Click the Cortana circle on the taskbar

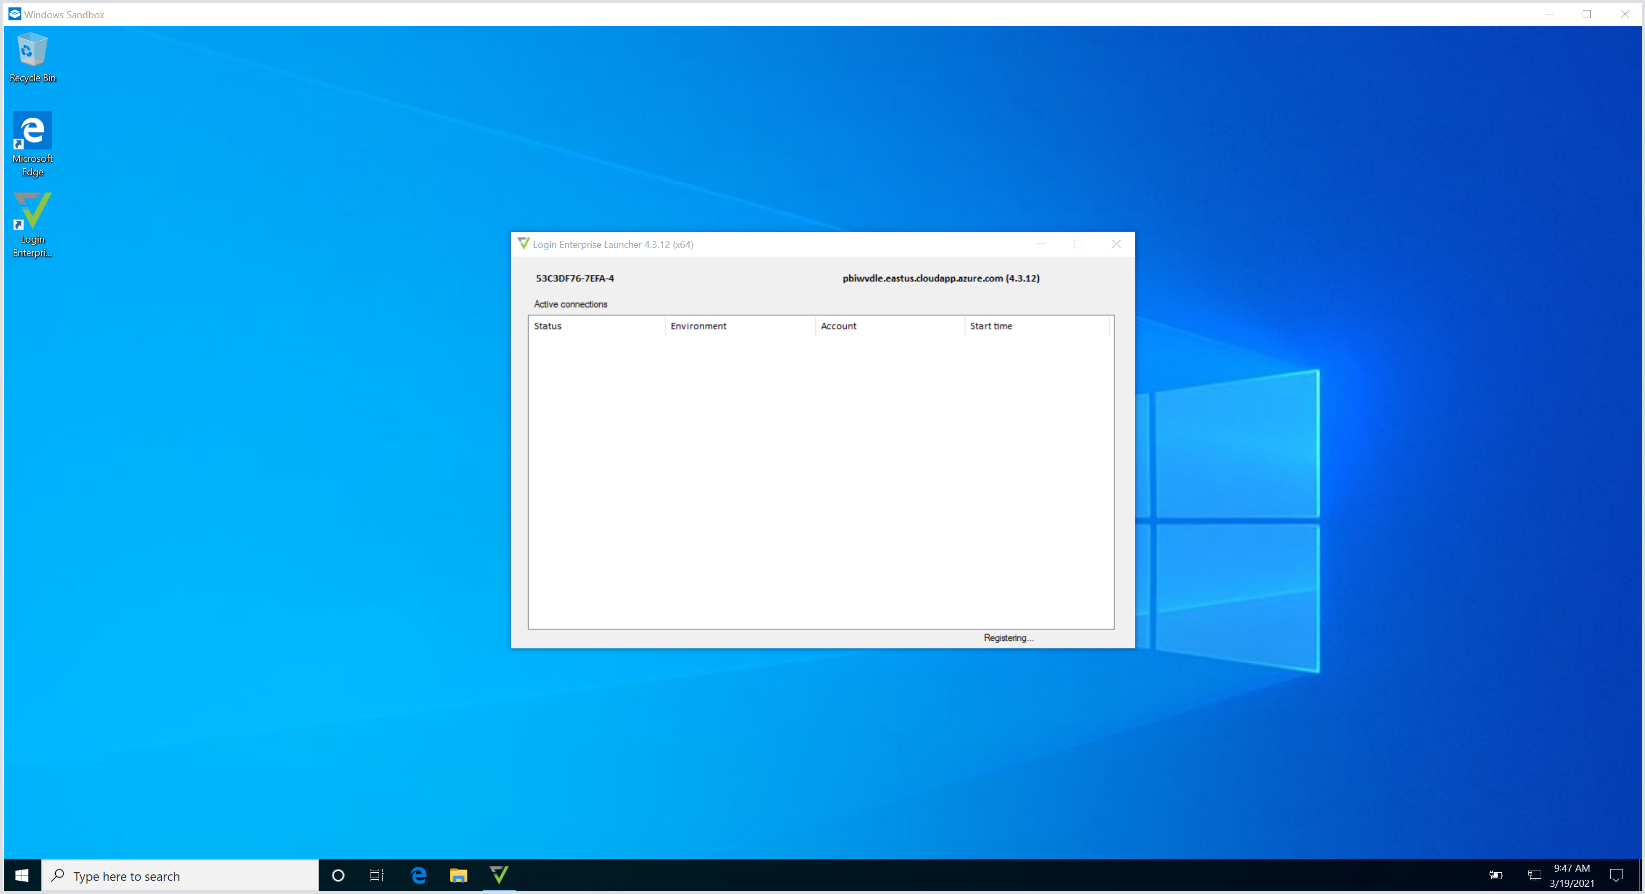point(338,876)
